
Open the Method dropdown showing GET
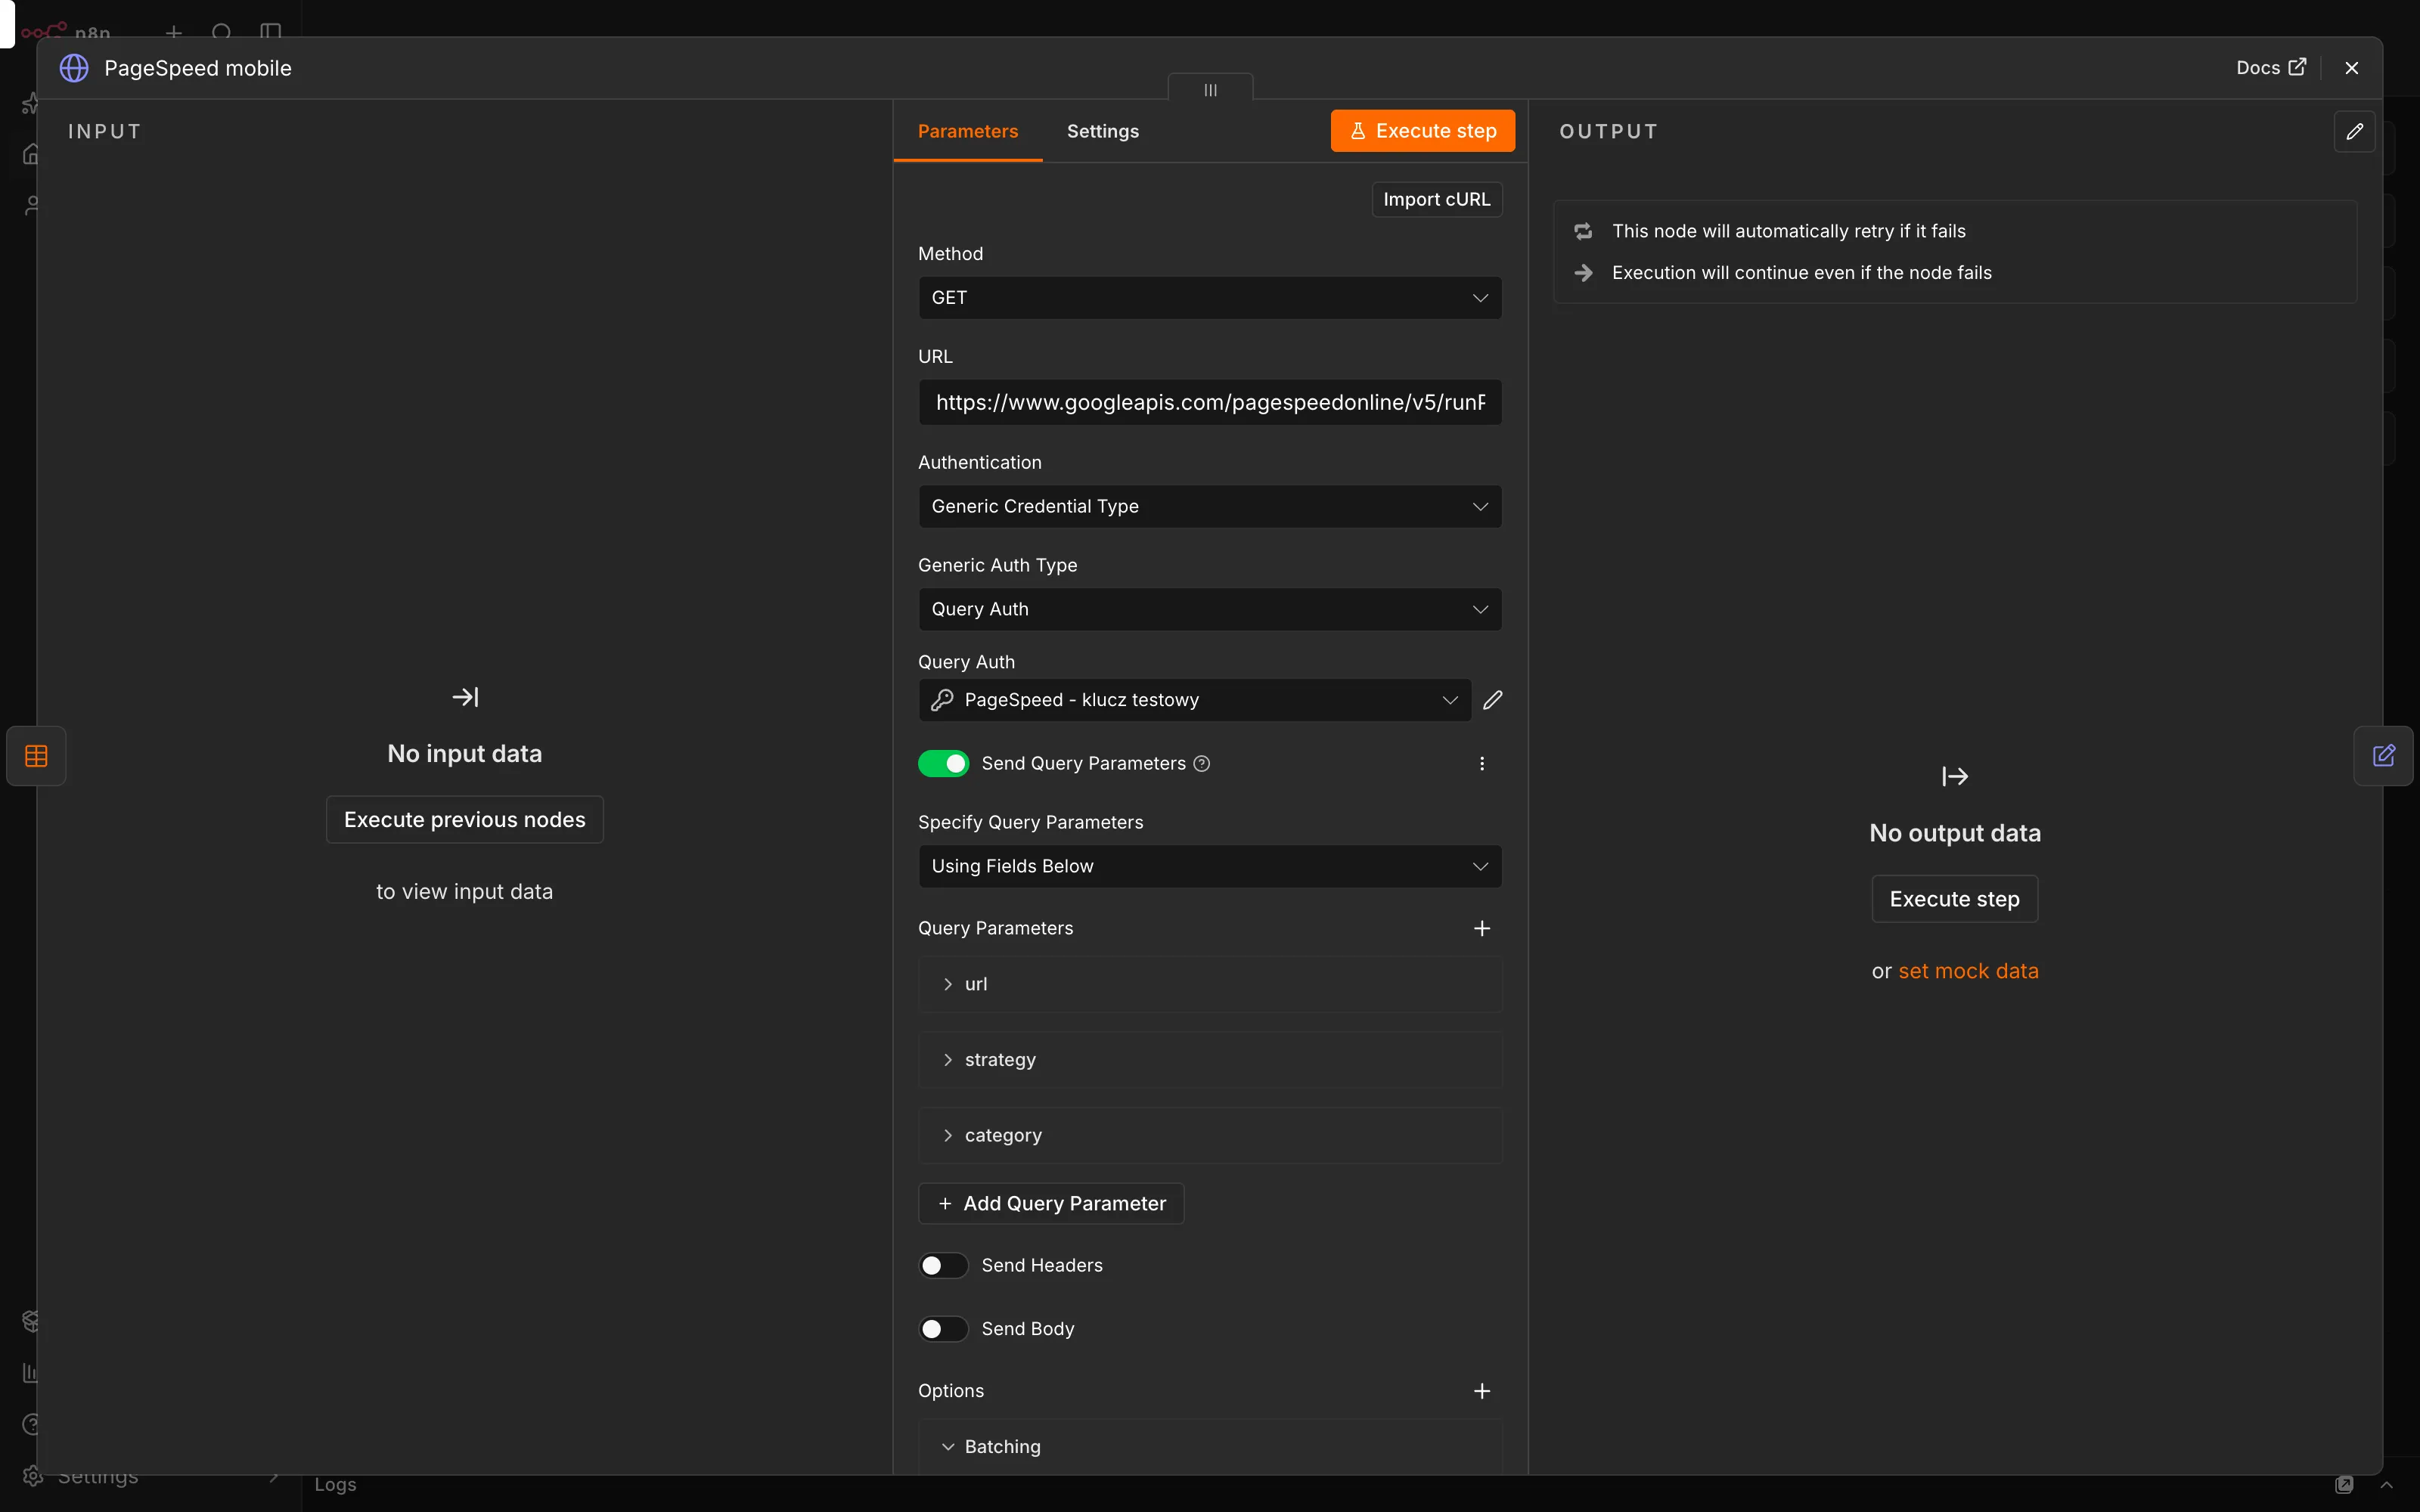1210,298
